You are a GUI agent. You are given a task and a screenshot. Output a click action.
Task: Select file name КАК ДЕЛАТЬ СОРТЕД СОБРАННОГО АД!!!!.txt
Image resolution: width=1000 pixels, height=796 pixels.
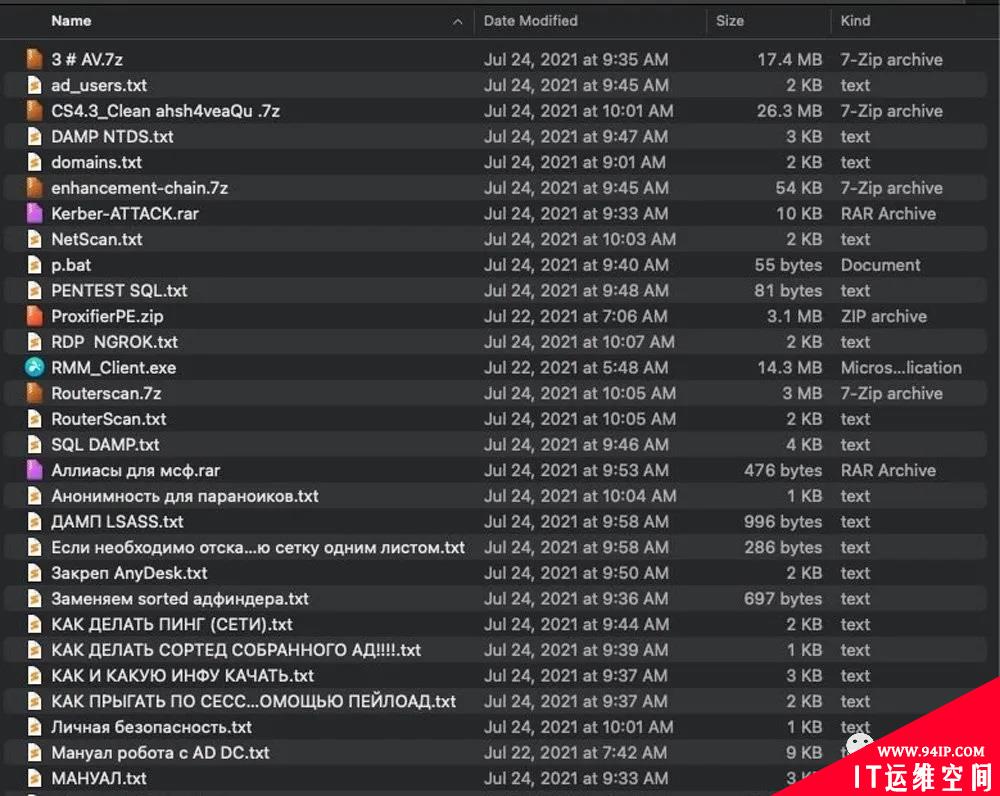(236, 650)
